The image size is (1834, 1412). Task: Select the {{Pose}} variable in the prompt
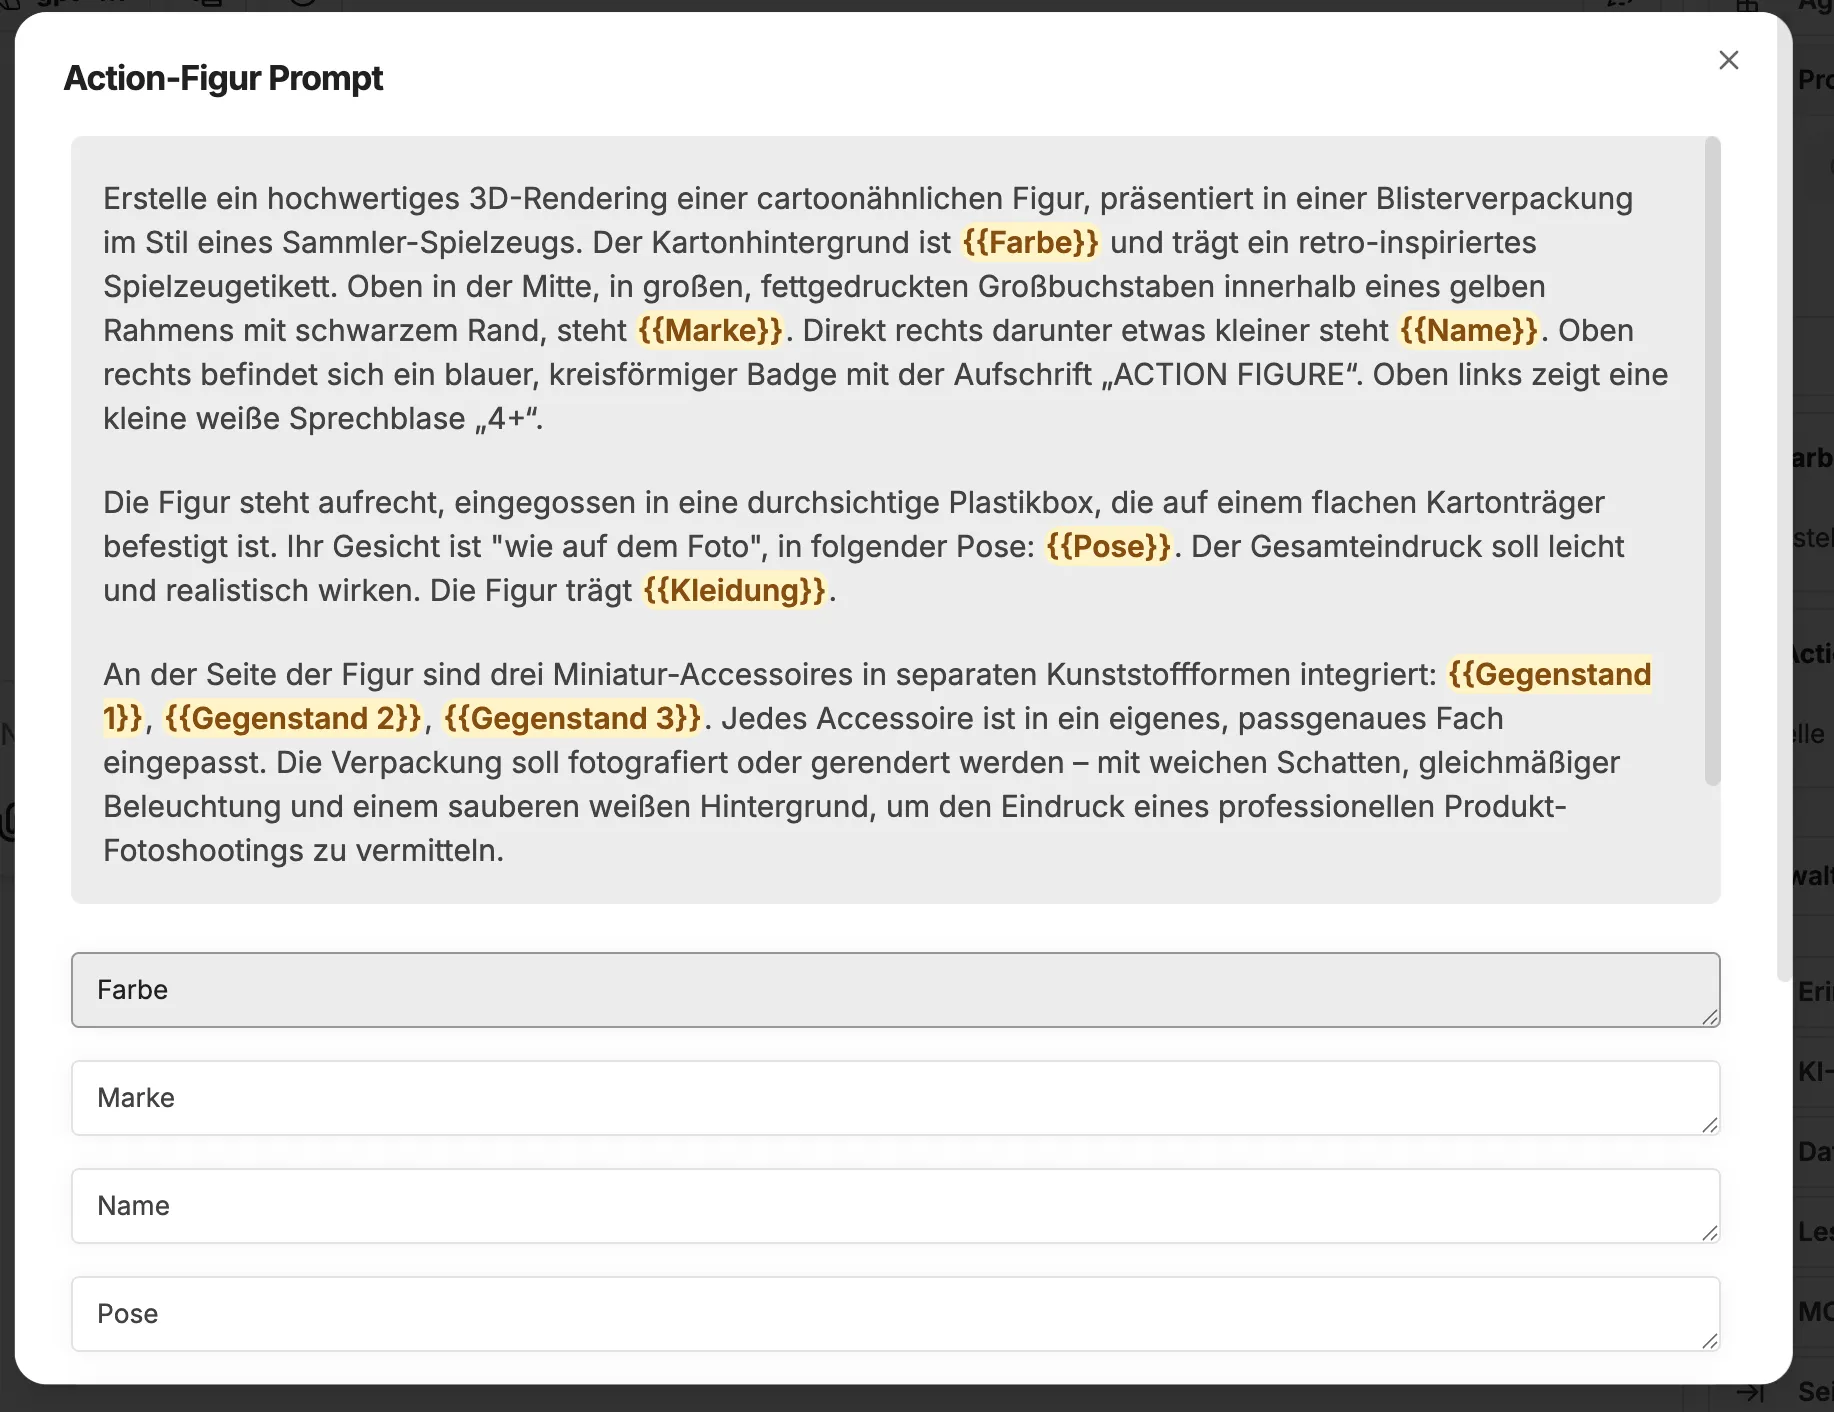1108,547
